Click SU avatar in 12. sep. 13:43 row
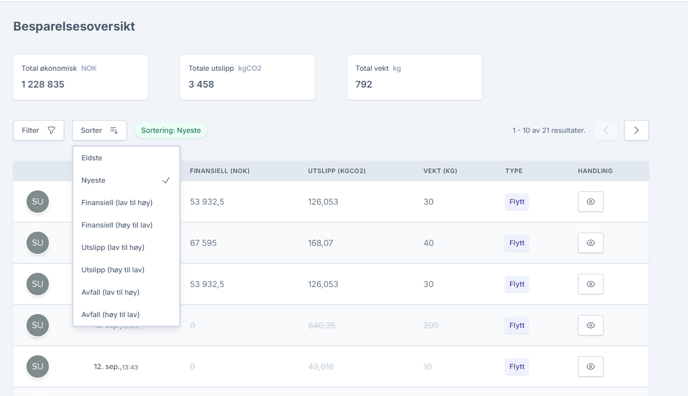This screenshot has width=688, height=396. click(38, 367)
